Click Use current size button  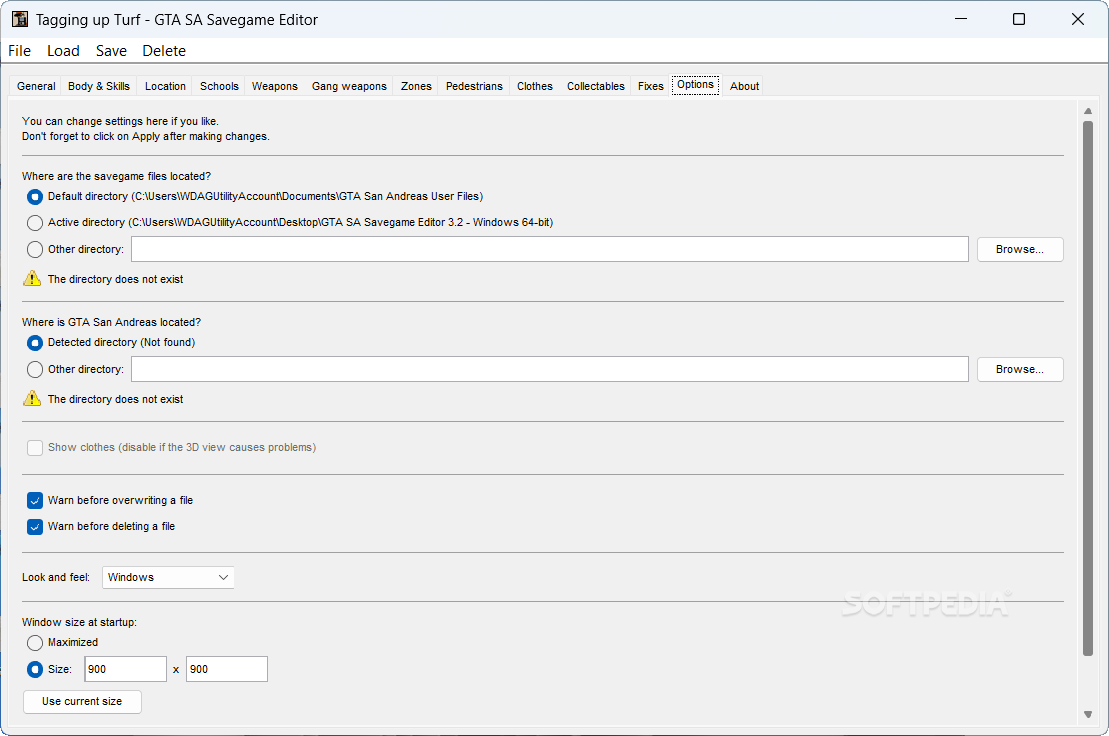(x=82, y=701)
